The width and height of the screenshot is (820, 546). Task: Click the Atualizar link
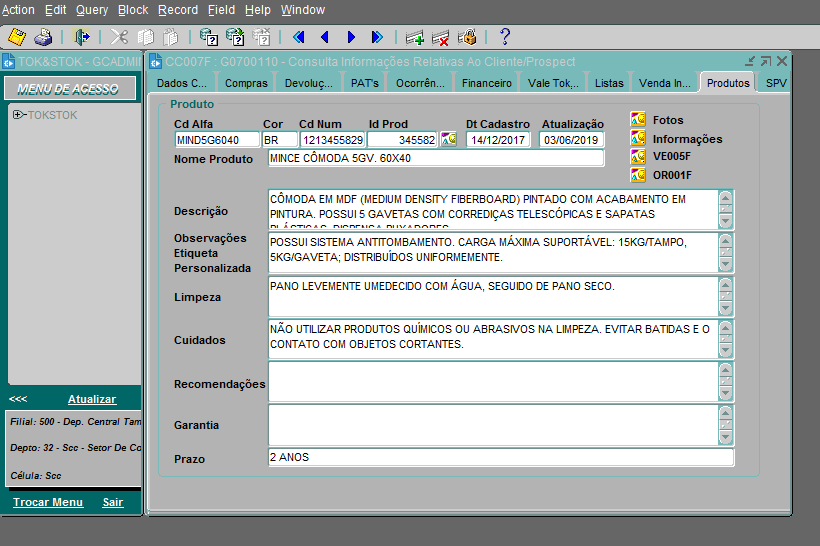pyautogui.click(x=92, y=399)
